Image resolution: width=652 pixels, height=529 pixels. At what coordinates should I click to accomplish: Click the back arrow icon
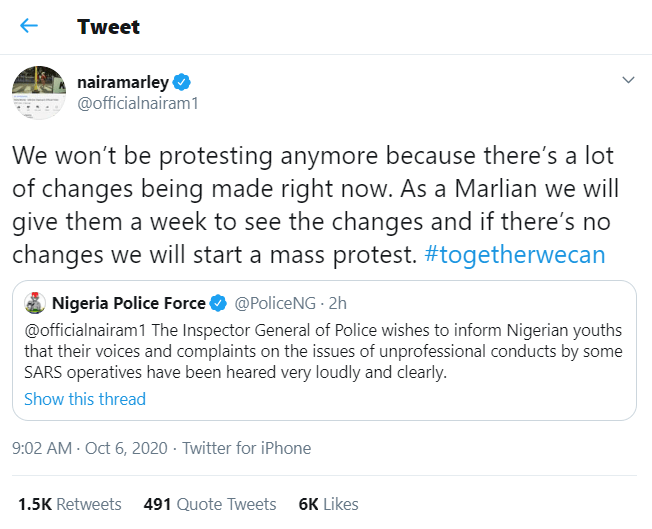(x=29, y=26)
